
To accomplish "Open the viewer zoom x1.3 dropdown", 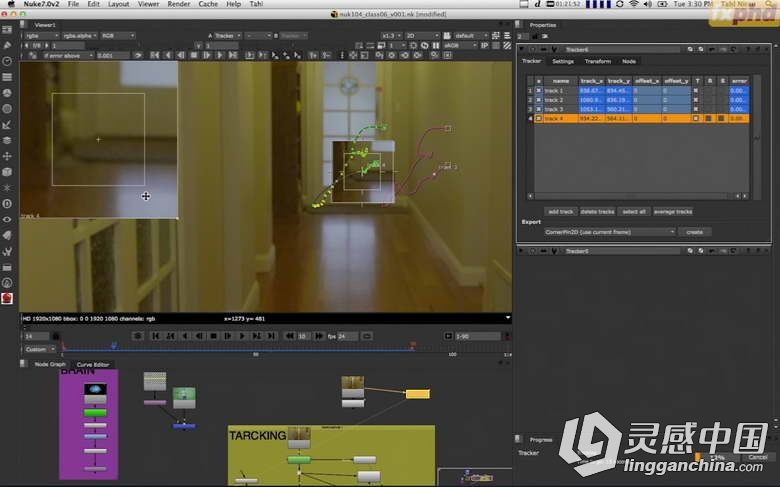I will [391, 36].
